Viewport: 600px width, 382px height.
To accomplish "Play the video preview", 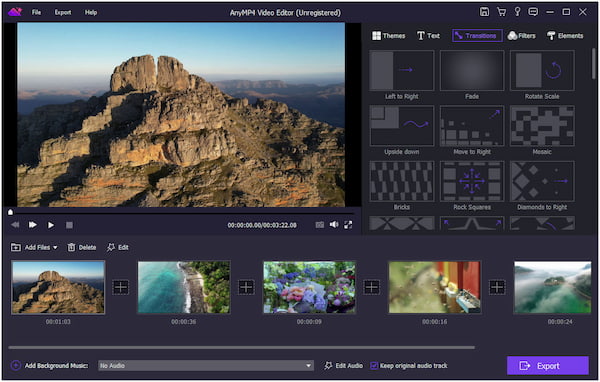I will click(51, 225).
